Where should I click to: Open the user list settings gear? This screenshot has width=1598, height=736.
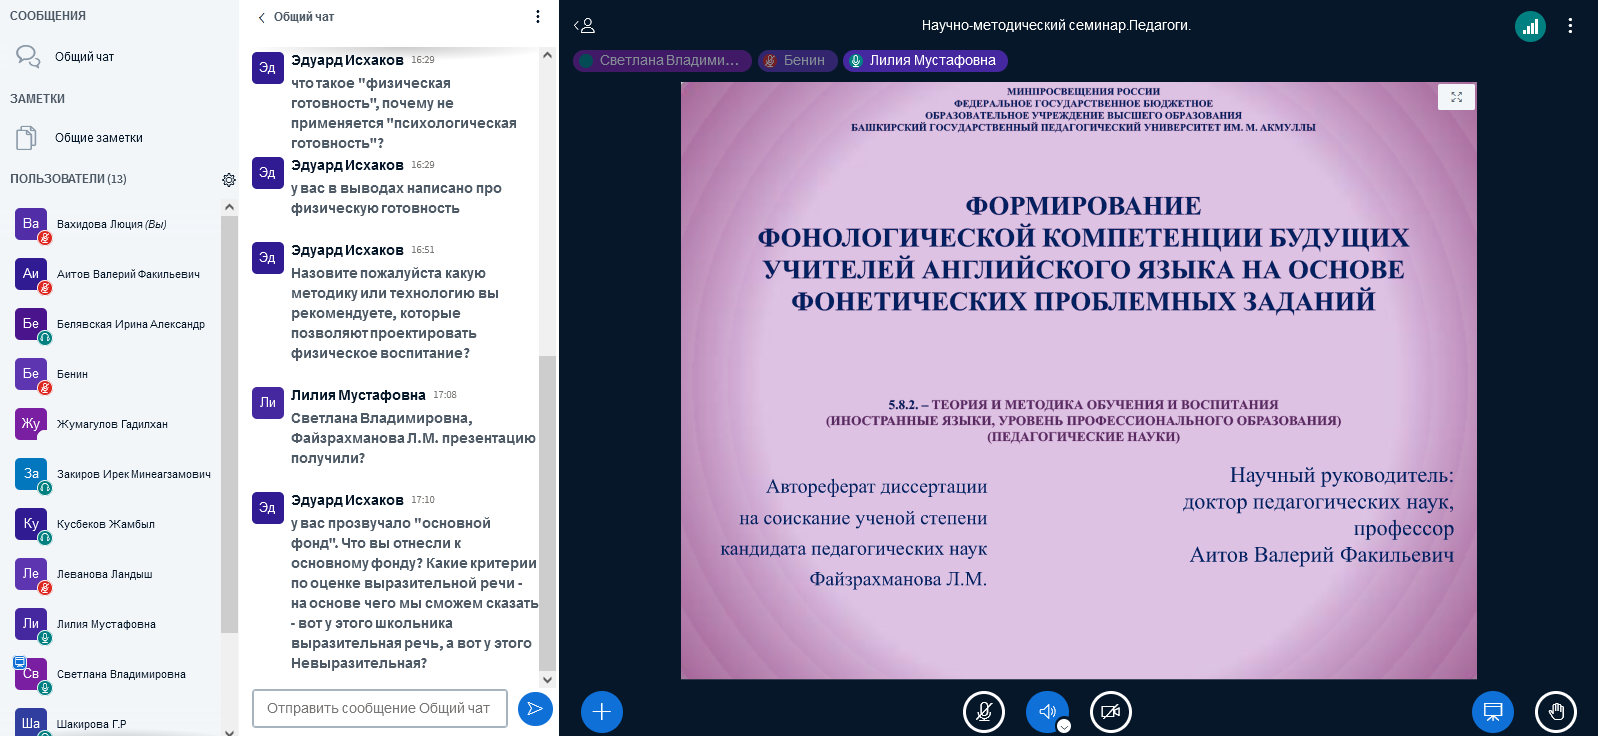click(x=229, y=180)
